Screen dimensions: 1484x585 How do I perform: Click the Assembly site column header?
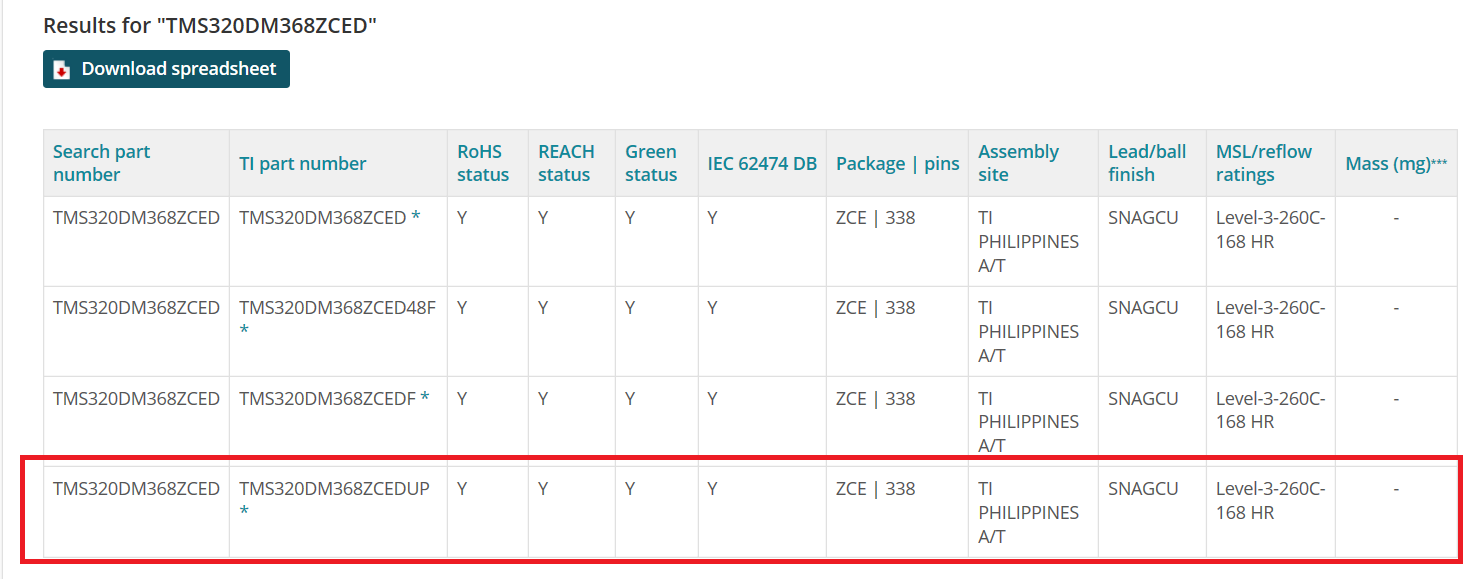coord(1018,163)
